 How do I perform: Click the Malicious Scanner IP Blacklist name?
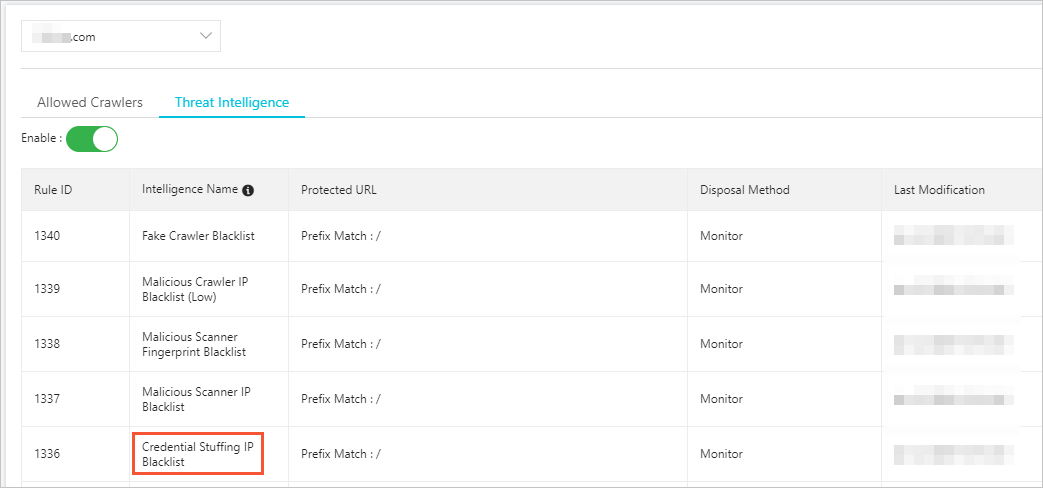point(195,399)
